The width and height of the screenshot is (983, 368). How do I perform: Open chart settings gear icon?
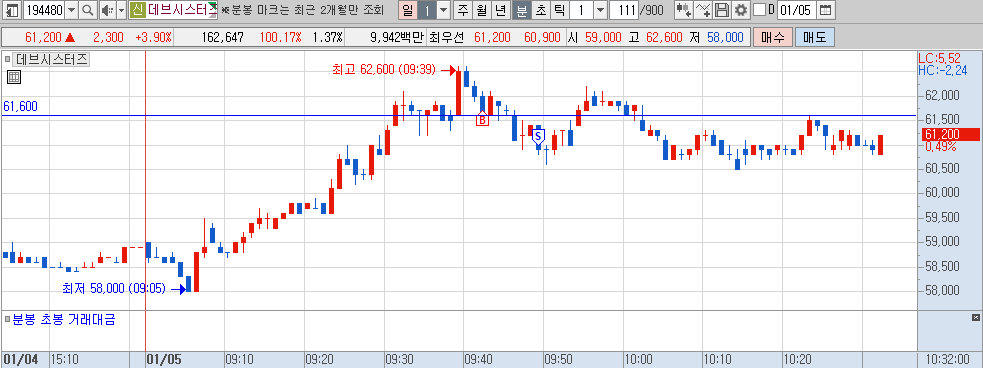(x=741, y=10)
